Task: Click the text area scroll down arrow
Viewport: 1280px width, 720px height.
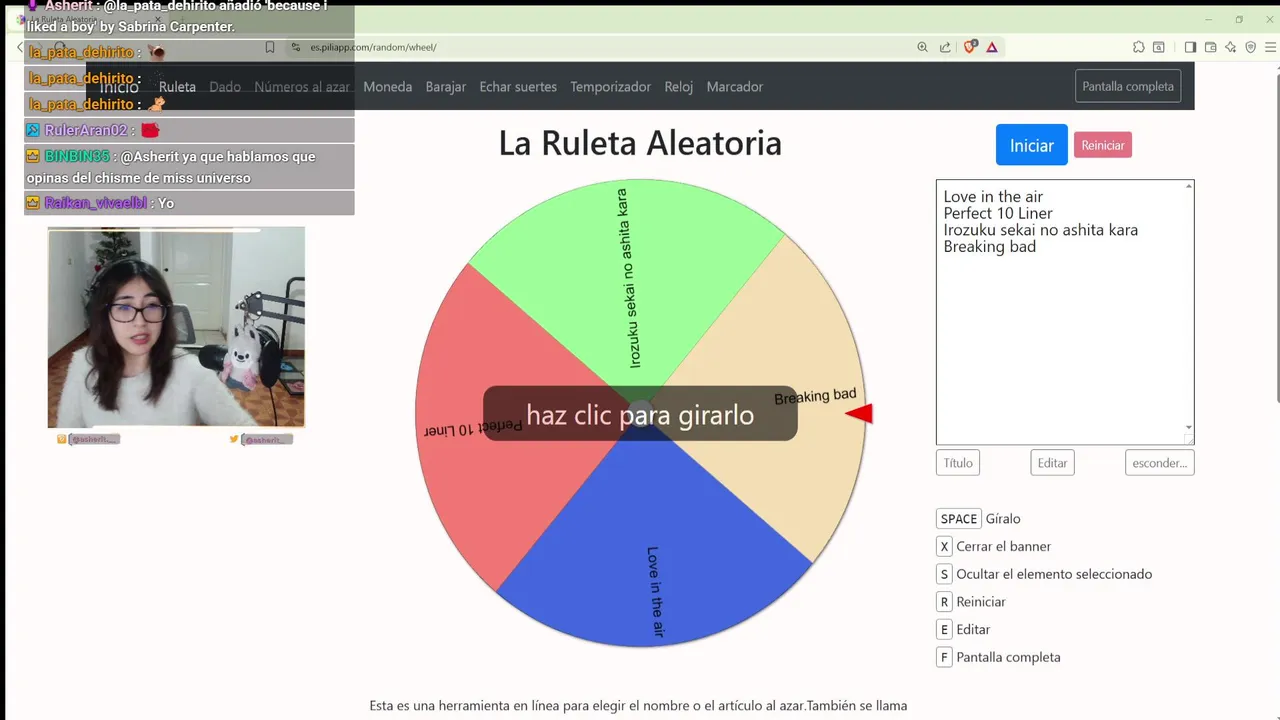Action: coord(1188,427)
